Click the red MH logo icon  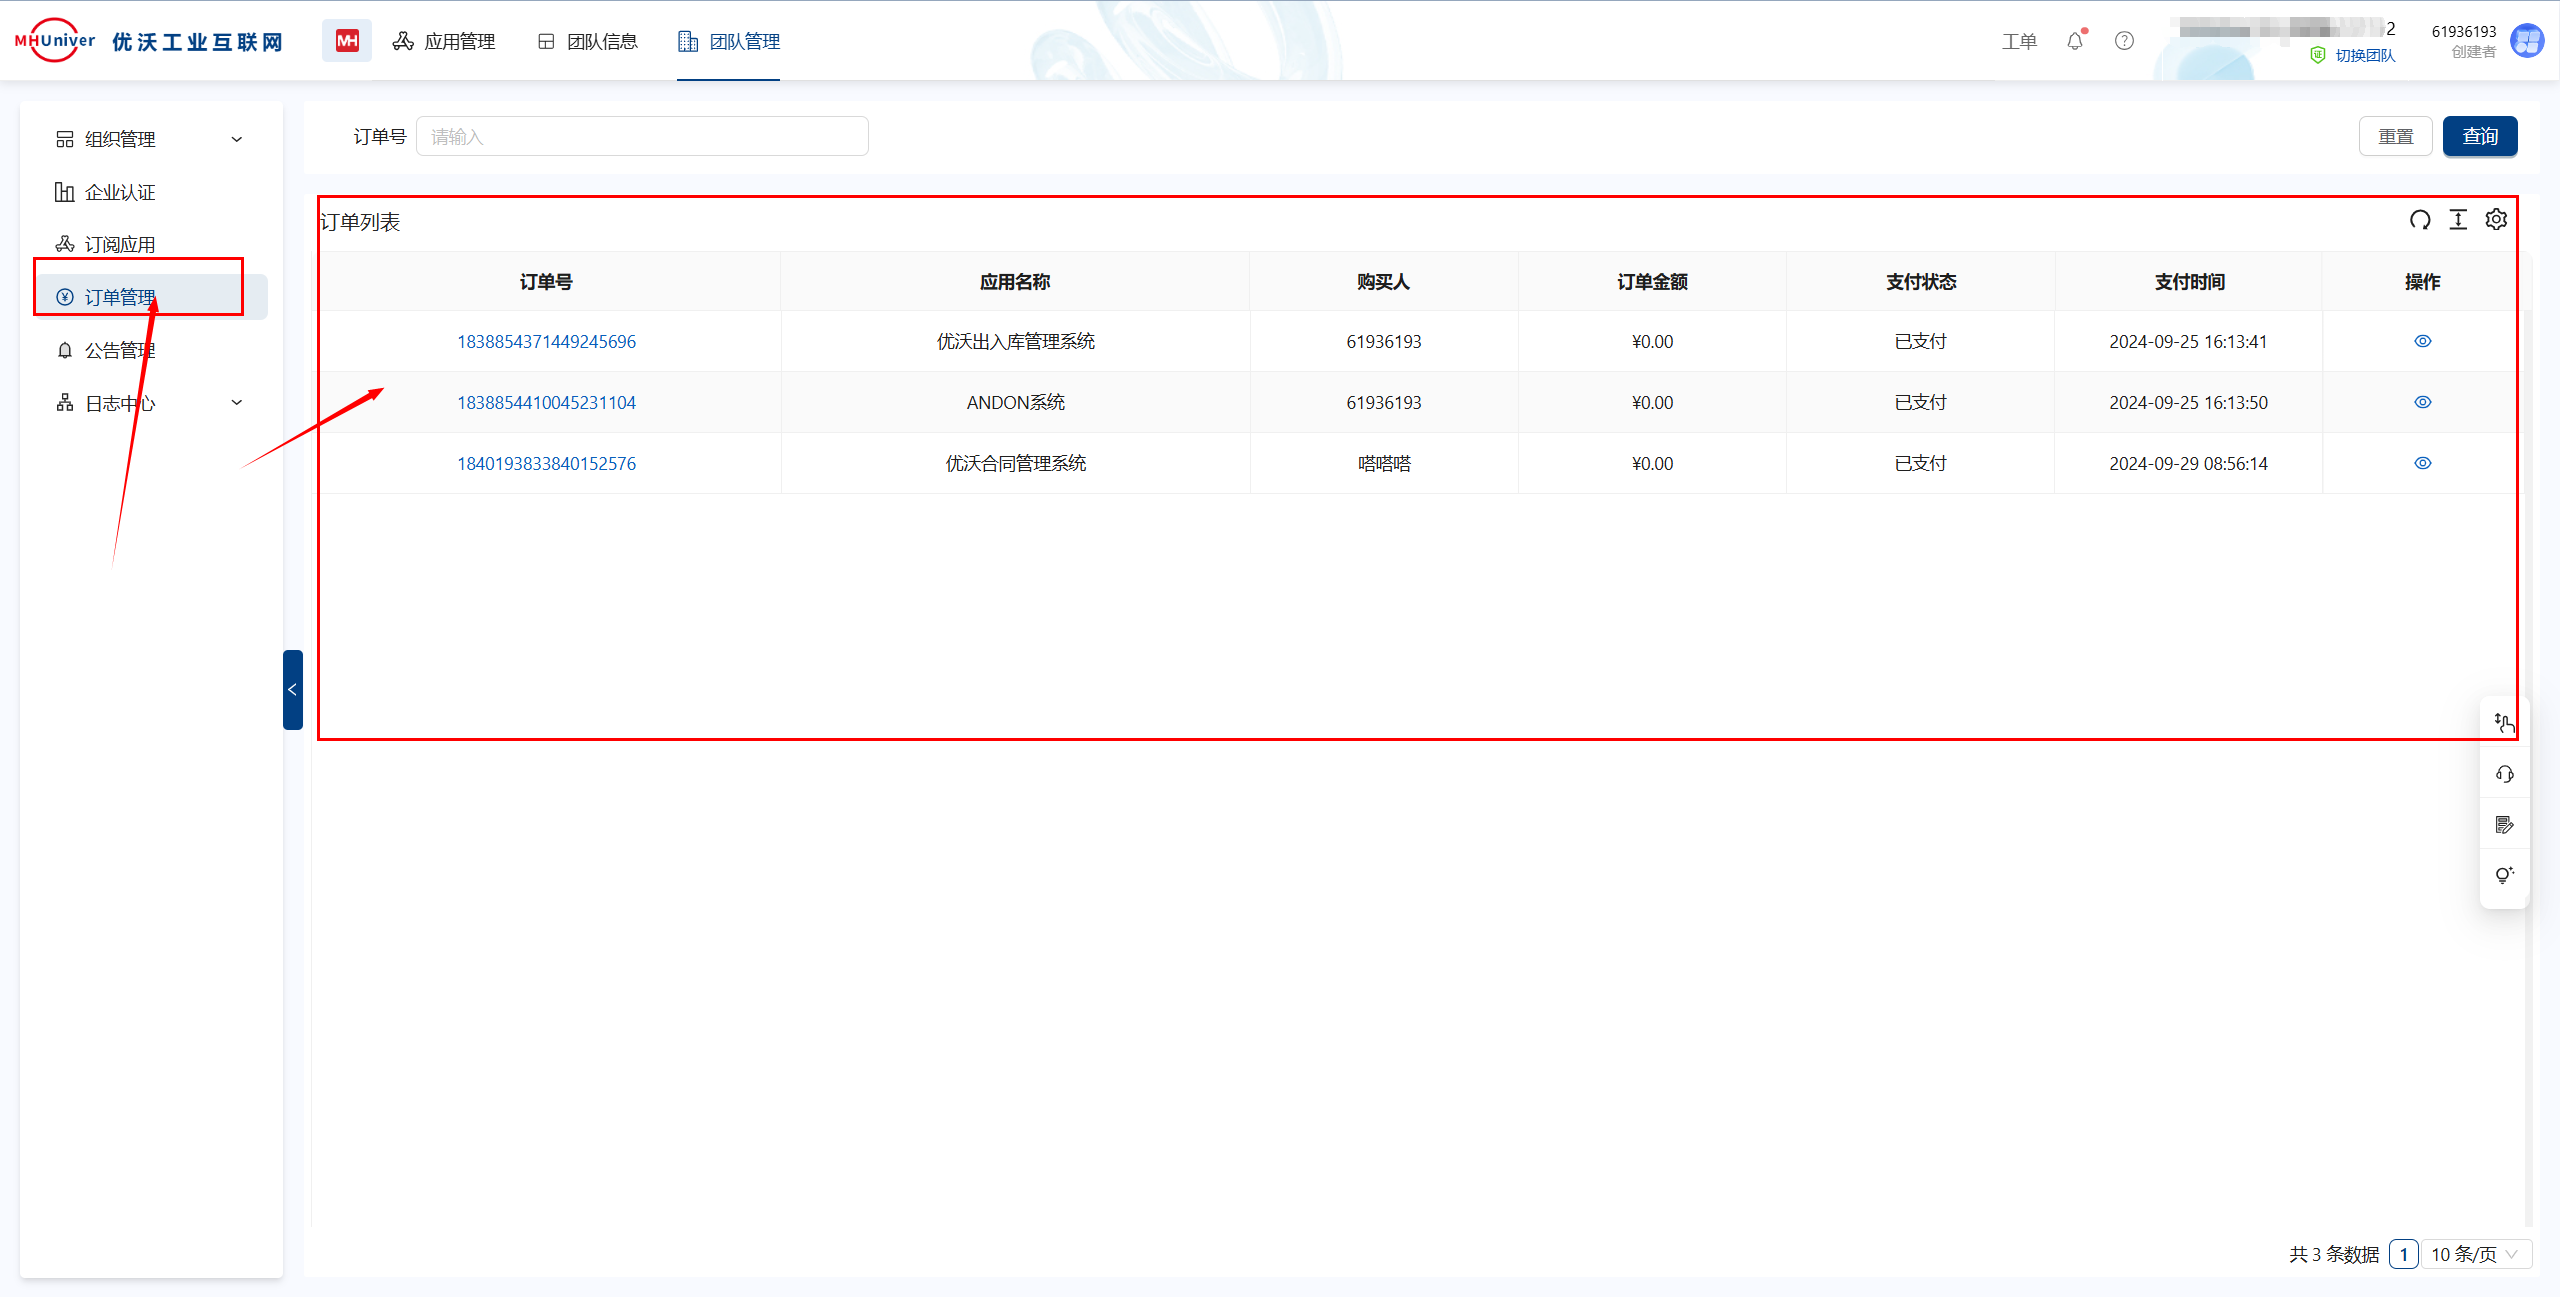point(347,41)
